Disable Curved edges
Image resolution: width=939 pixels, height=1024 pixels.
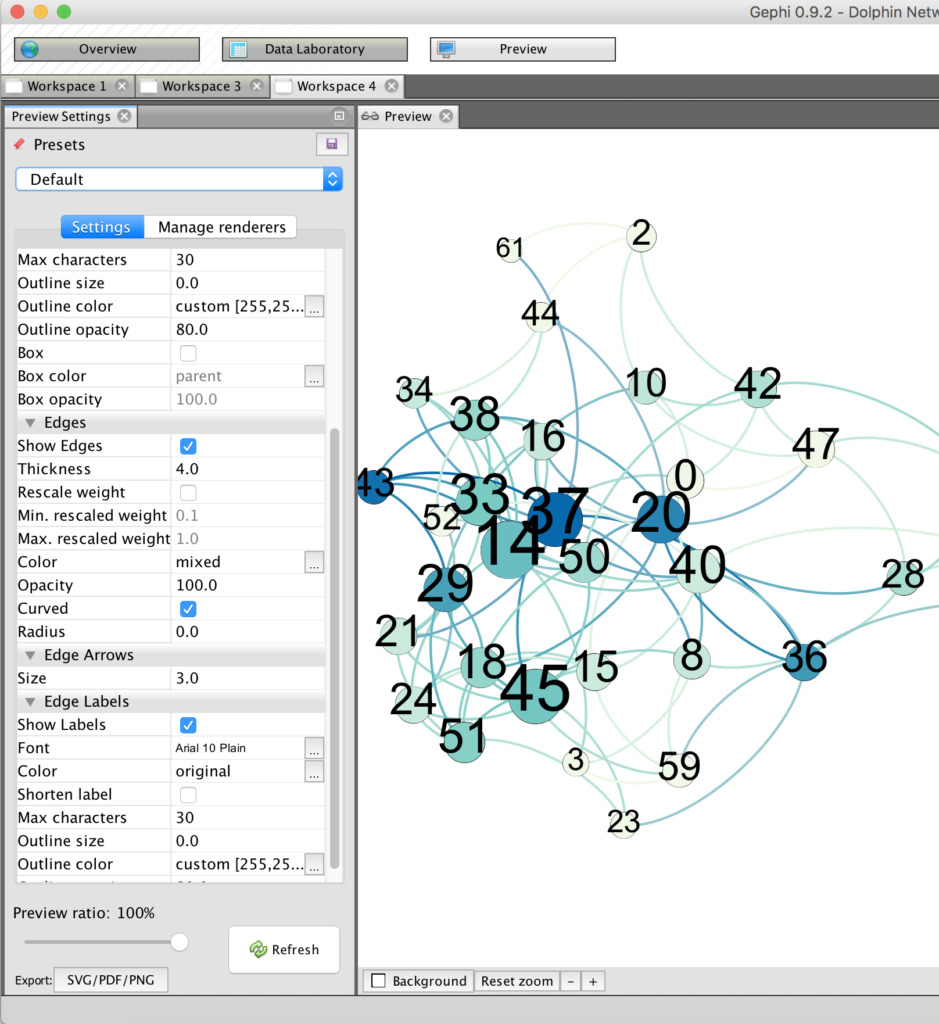click(188, 608)
